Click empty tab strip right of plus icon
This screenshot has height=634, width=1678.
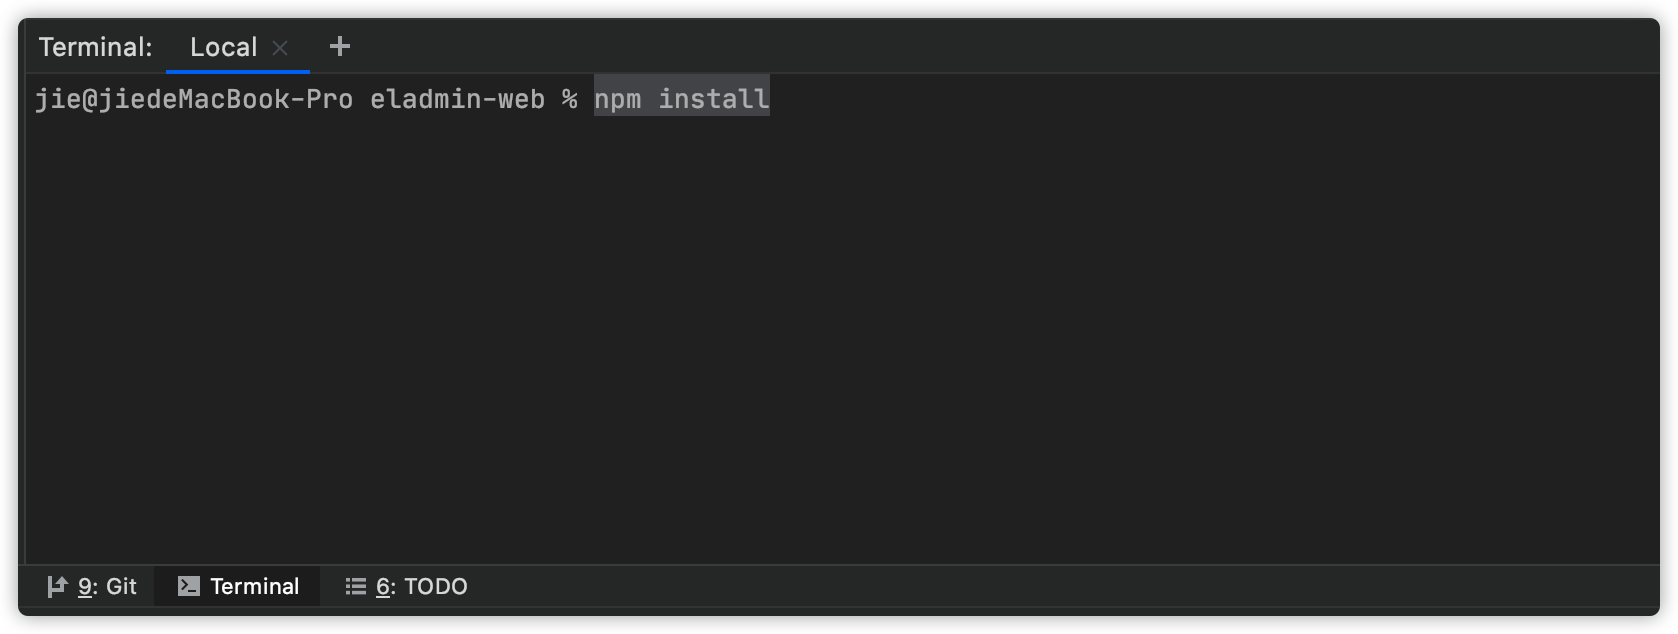click(1000, 46)
